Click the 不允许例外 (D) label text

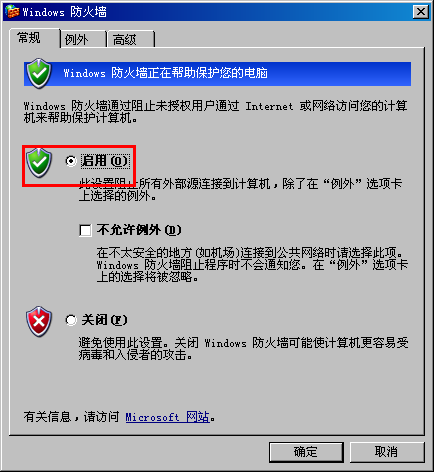(139, 230)
